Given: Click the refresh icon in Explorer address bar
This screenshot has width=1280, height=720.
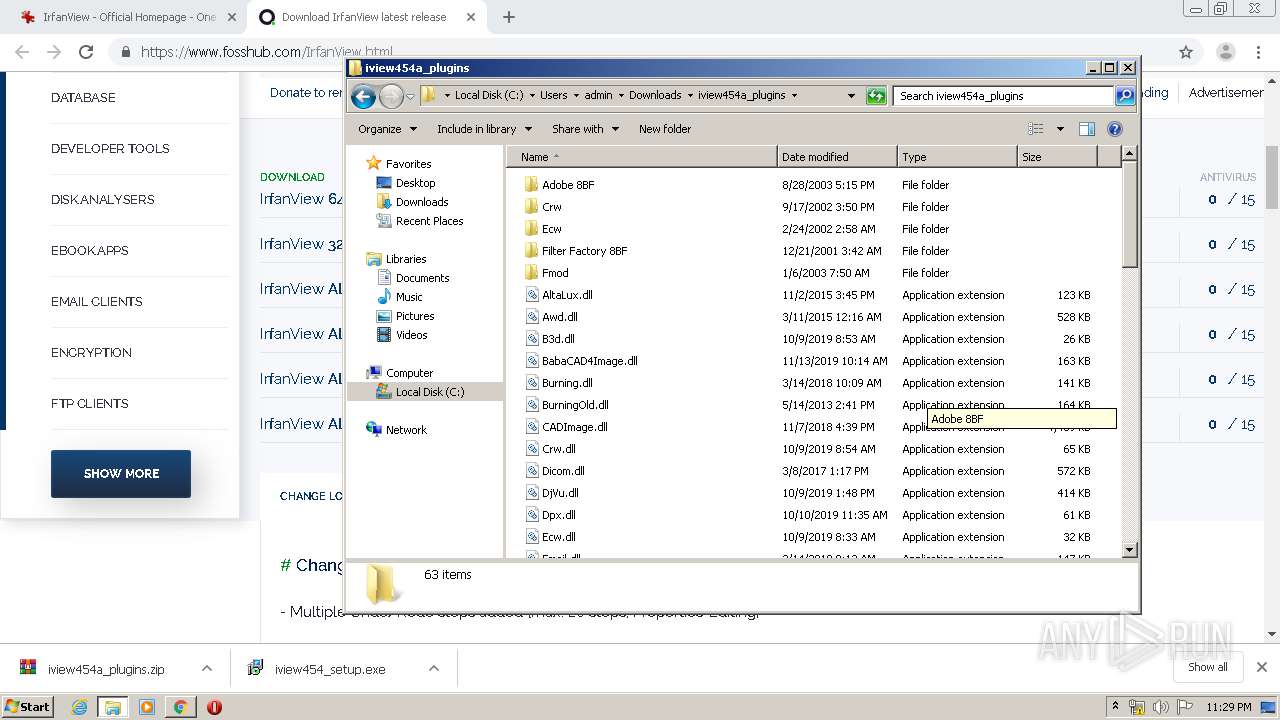Looking at the screenshot, I should 876,96.
